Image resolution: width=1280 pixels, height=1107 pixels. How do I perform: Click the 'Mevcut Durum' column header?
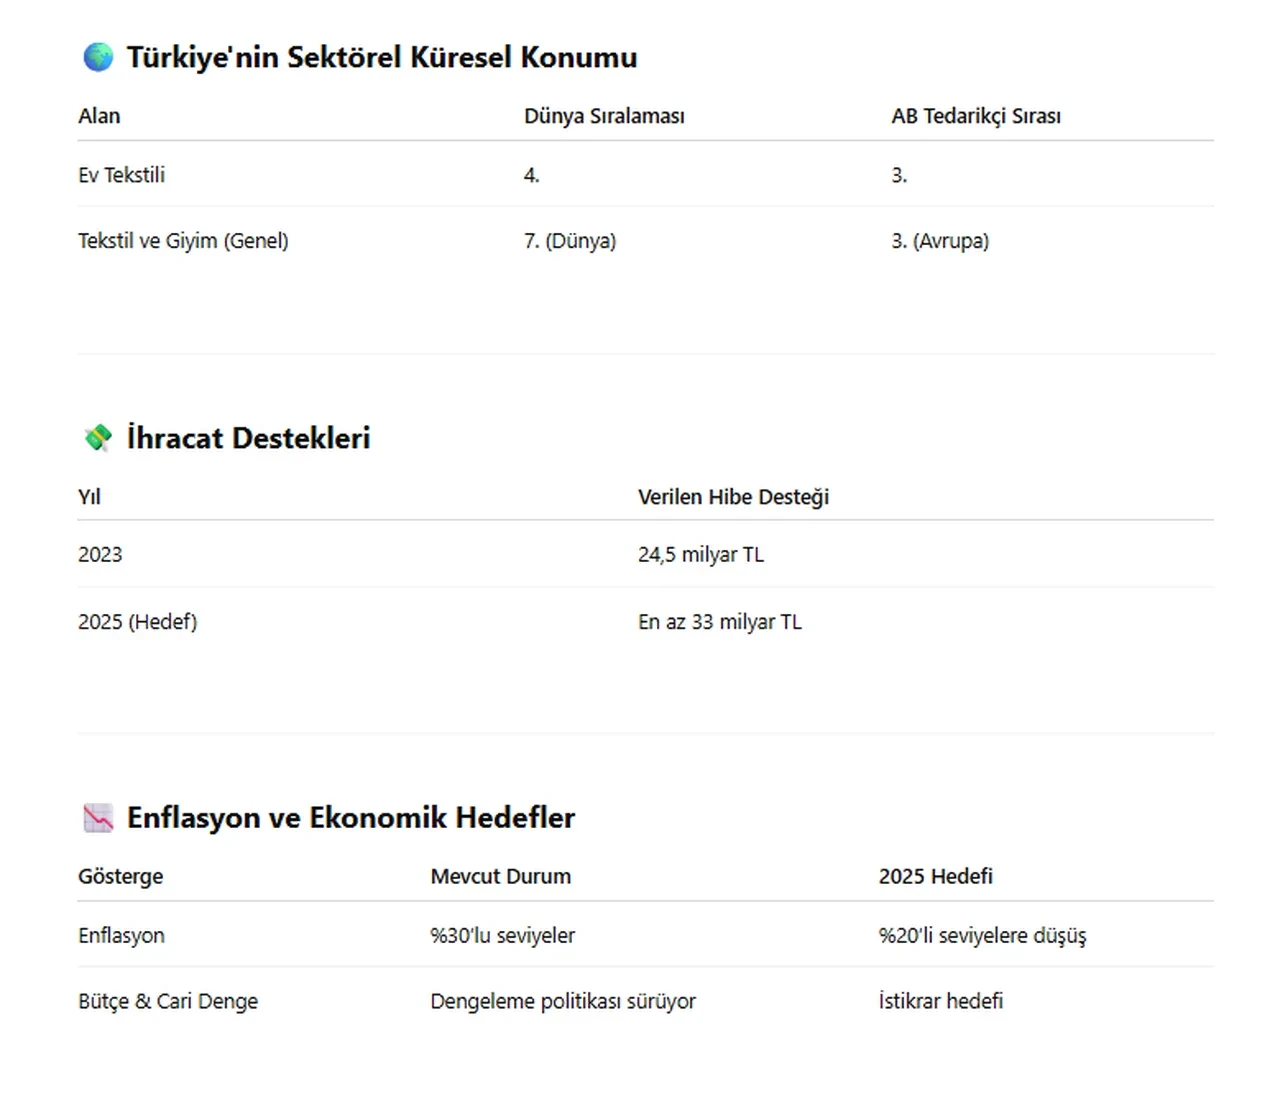500,877
